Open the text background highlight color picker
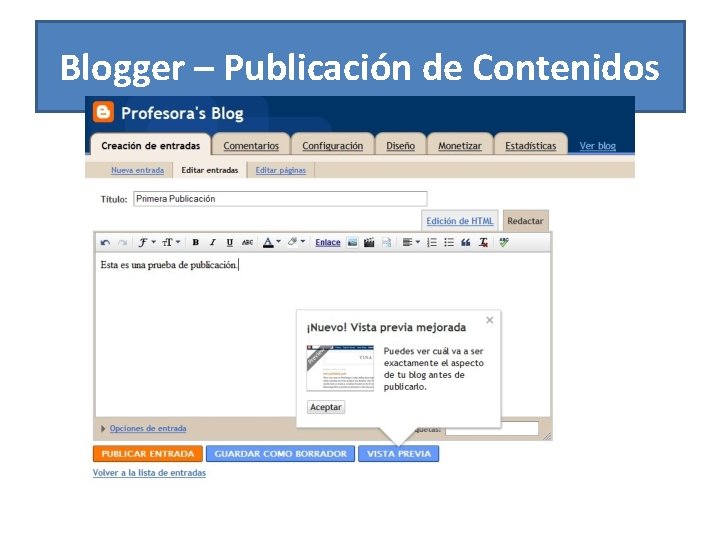 [296, 242]
